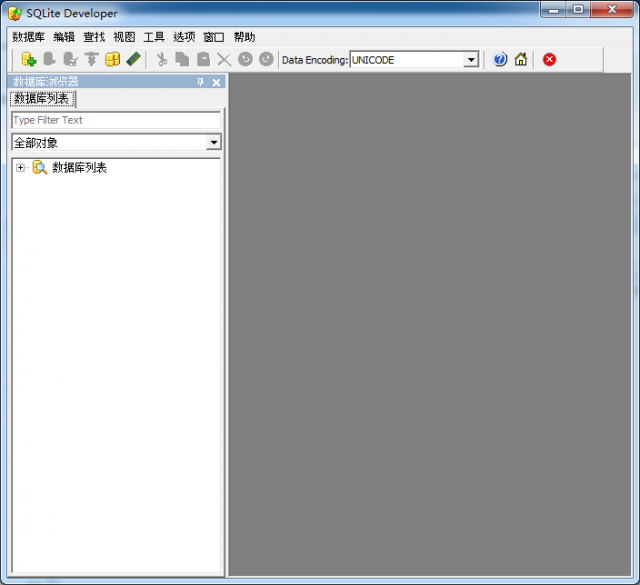The height and width of the screenshot is (585, 640).
Task: Click the green memory chip toolbar icon
Action: click(134, 60)
